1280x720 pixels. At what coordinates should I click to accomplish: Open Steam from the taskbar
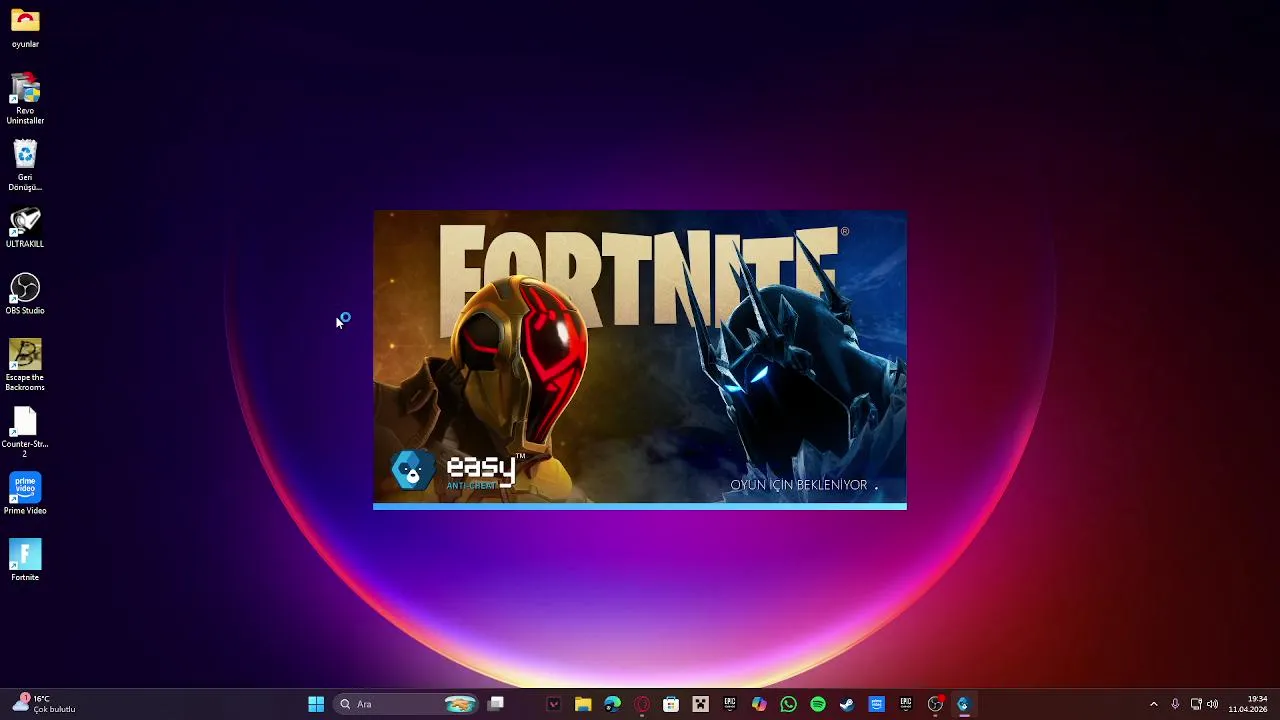[x=847, y=704]
